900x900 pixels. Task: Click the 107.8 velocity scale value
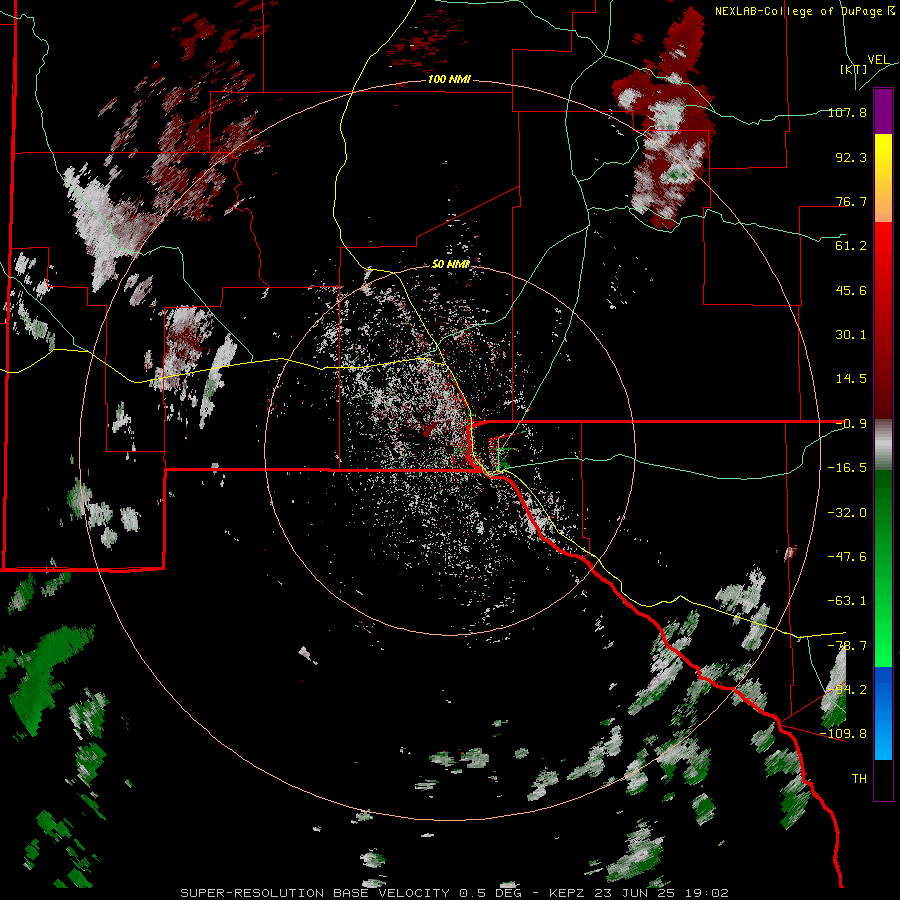coord(847,112)
